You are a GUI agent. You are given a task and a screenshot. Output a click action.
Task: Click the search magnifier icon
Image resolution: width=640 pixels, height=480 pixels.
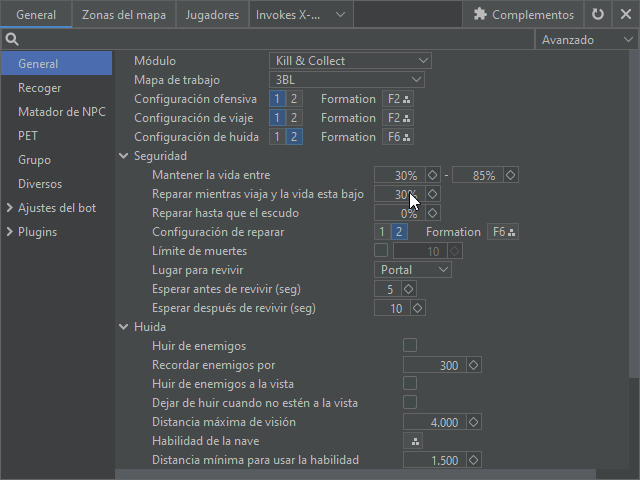coord(12,40)
